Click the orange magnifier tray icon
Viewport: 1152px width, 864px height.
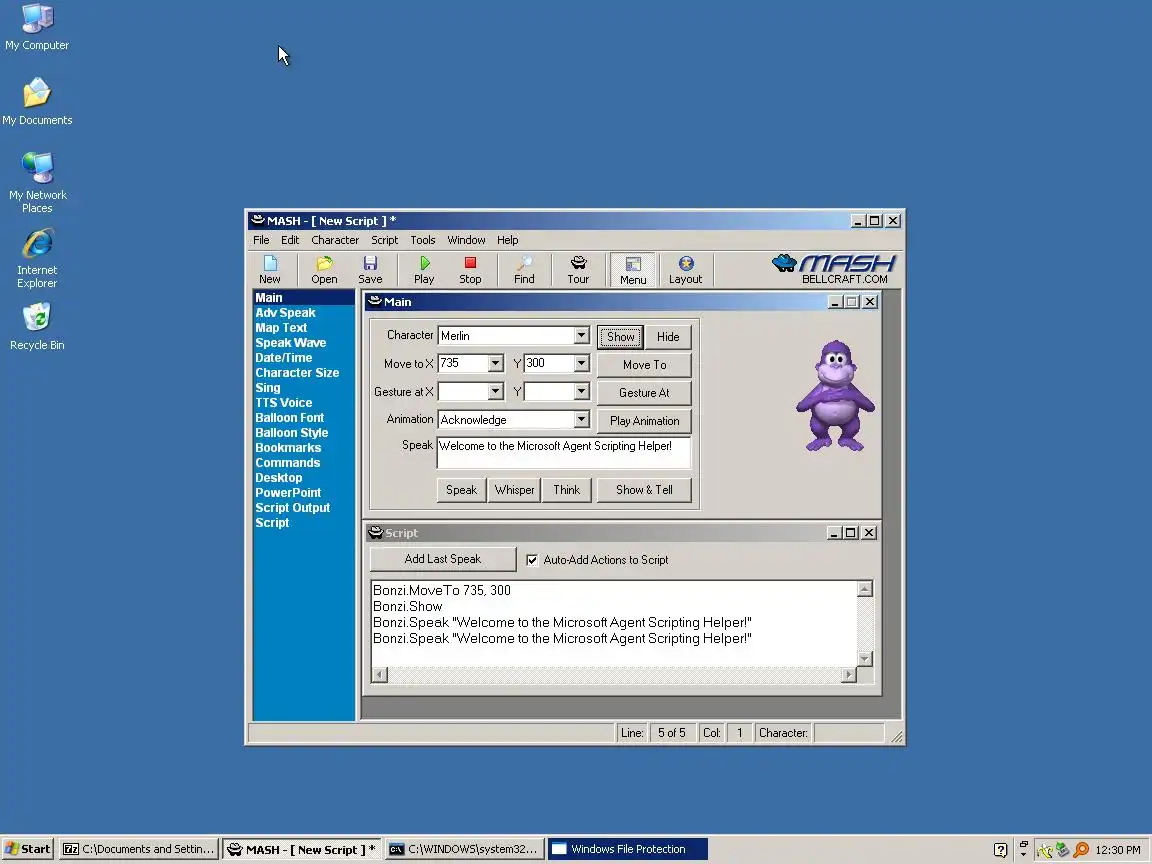coord(1081,850)
